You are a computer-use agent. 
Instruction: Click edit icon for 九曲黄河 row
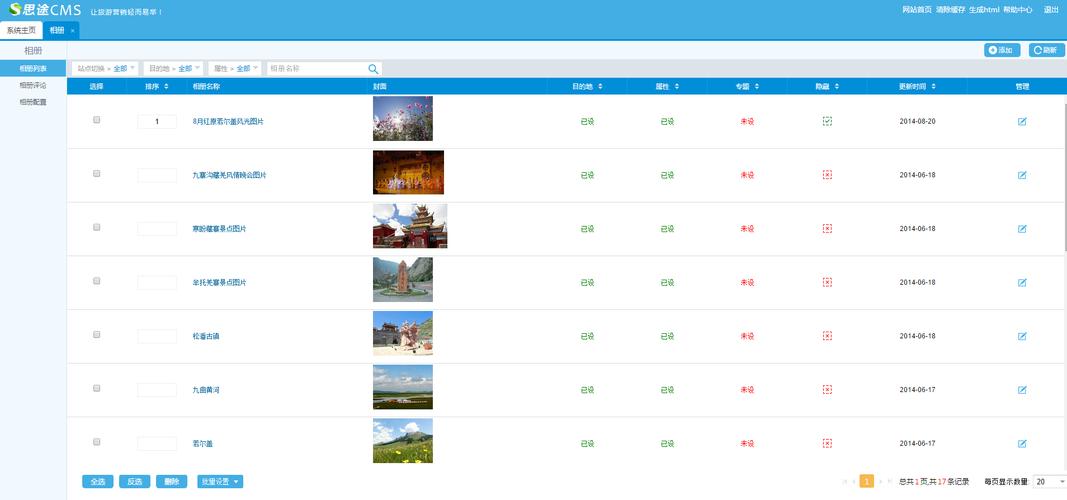click(x=1022, y=390)
